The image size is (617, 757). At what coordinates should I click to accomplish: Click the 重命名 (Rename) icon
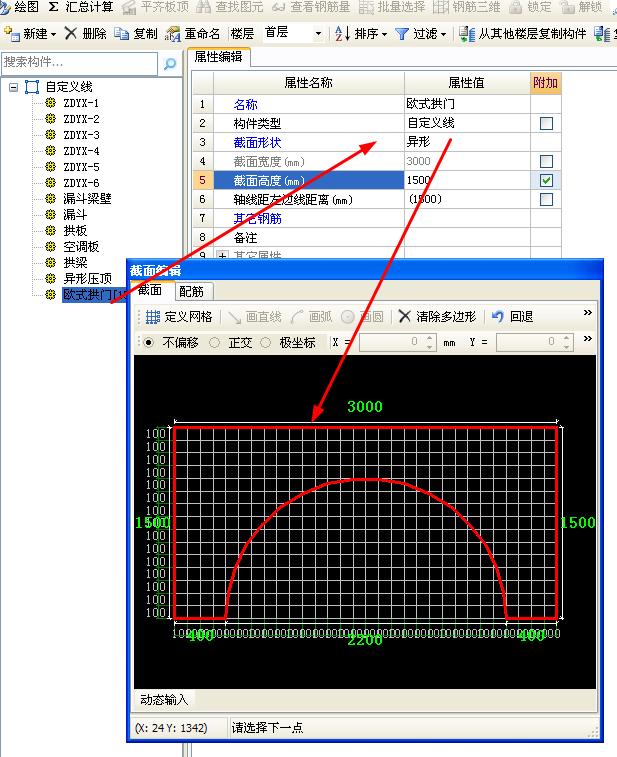(x=173, y=34)
